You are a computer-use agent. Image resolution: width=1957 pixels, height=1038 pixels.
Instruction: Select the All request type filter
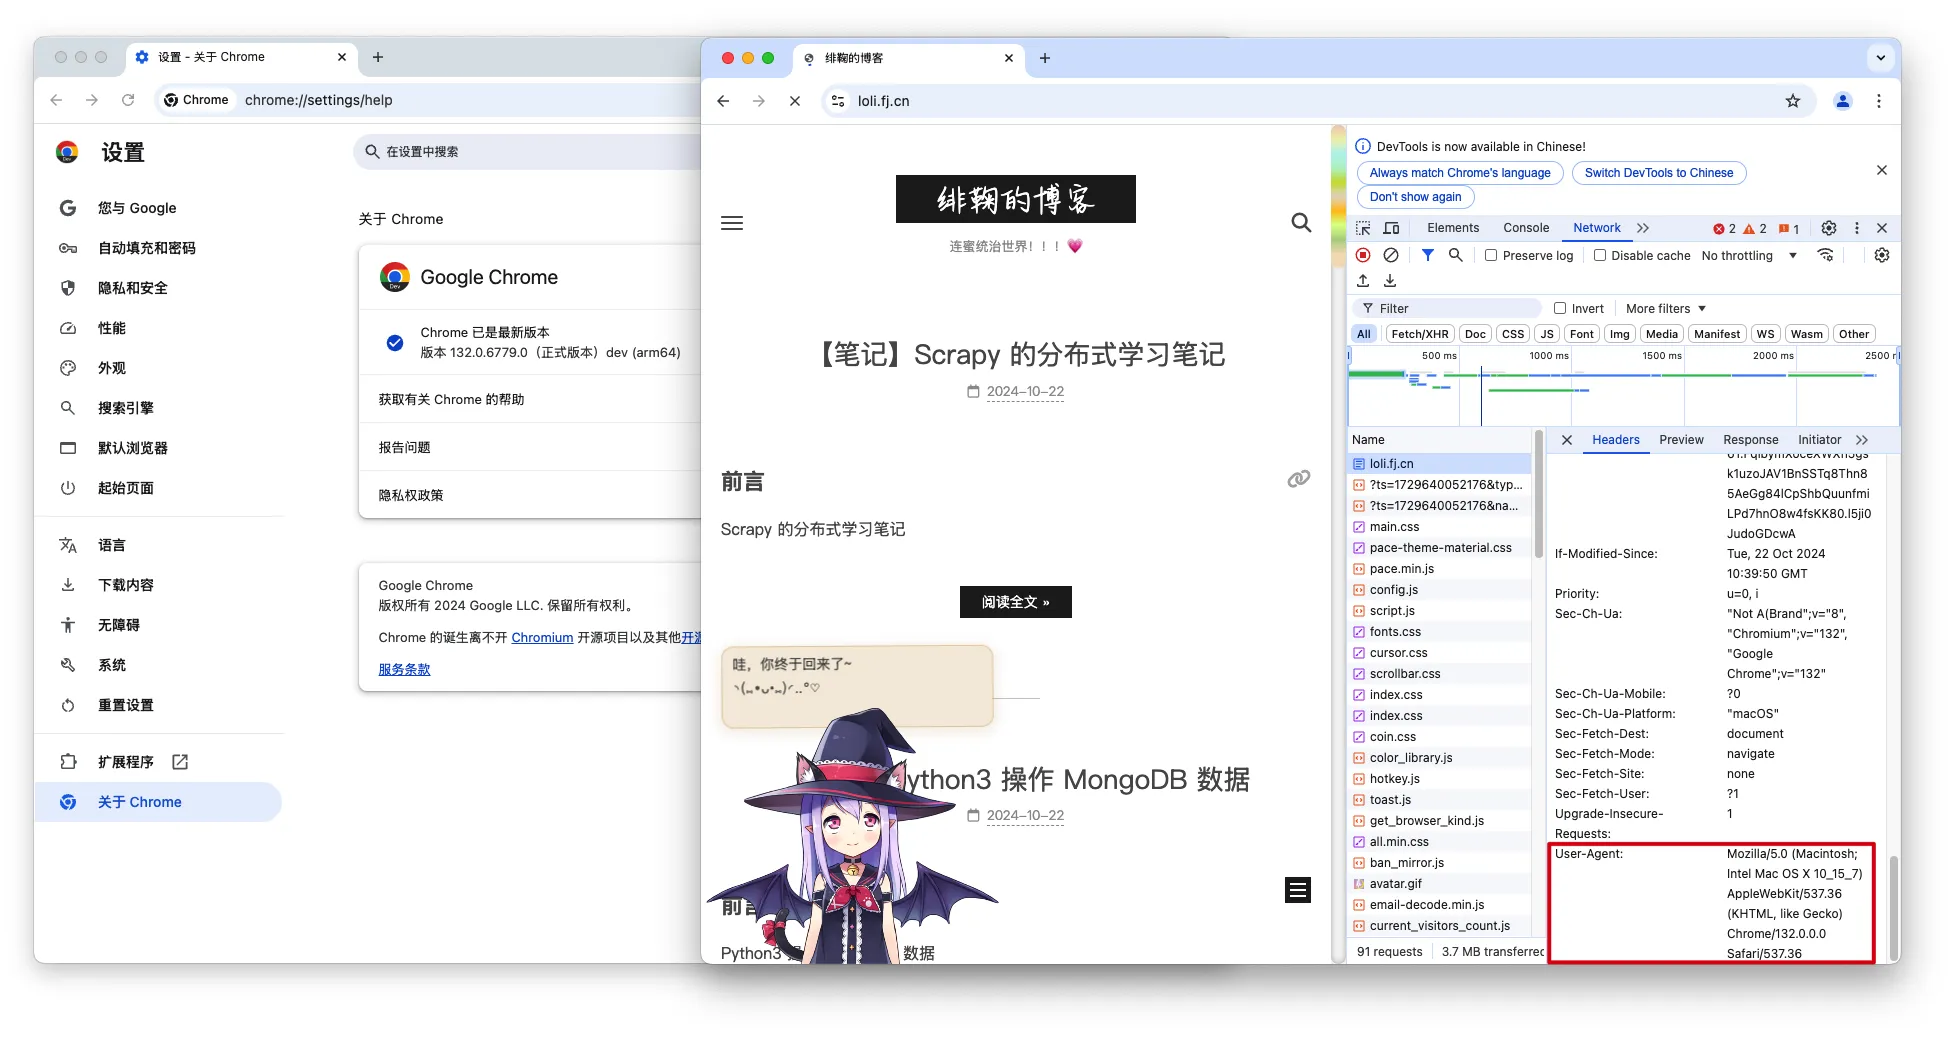pos(1364,334)
